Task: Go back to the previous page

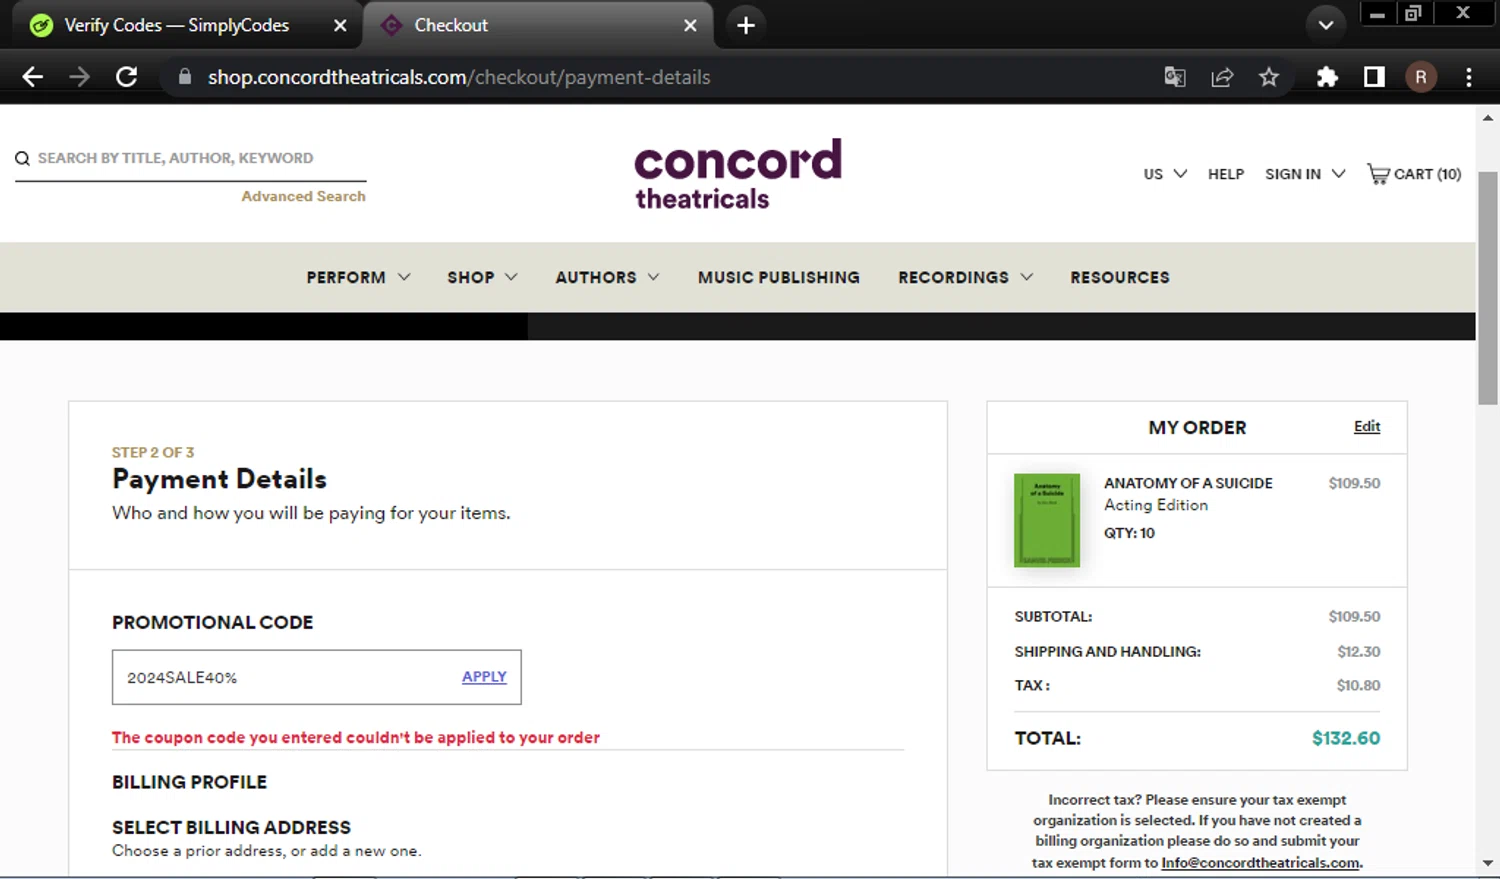Action: (32, 77)
